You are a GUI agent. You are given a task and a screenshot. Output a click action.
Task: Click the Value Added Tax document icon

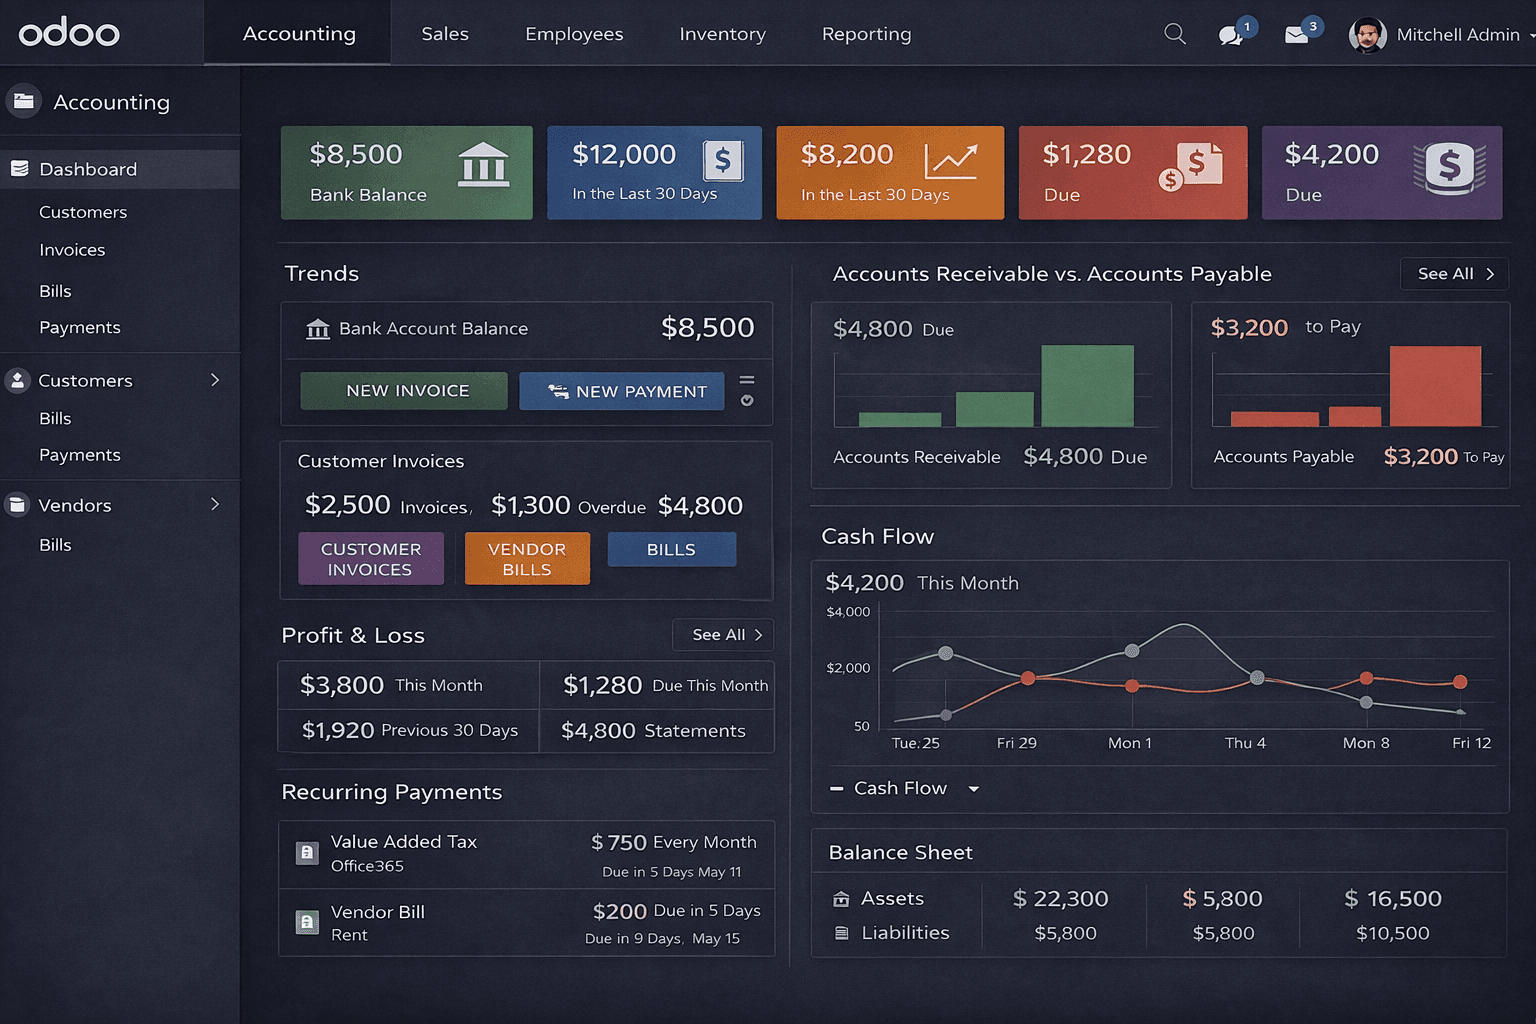click(308, 853)
